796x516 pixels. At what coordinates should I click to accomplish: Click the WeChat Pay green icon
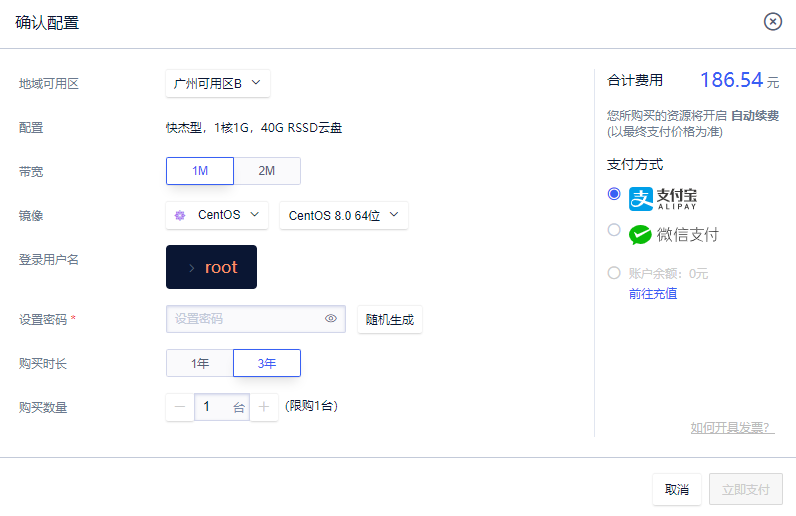tap(640, 235)
